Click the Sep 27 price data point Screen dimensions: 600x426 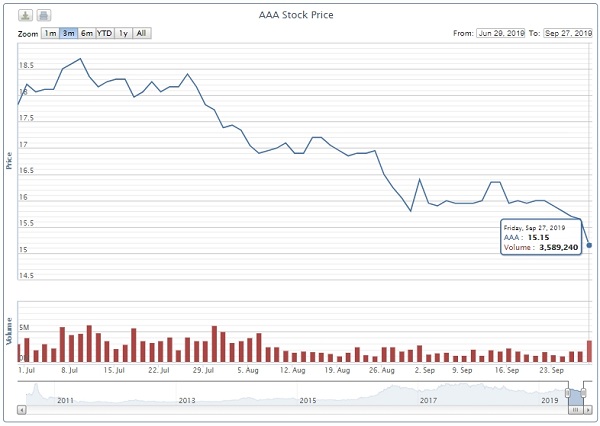point(589,245)
